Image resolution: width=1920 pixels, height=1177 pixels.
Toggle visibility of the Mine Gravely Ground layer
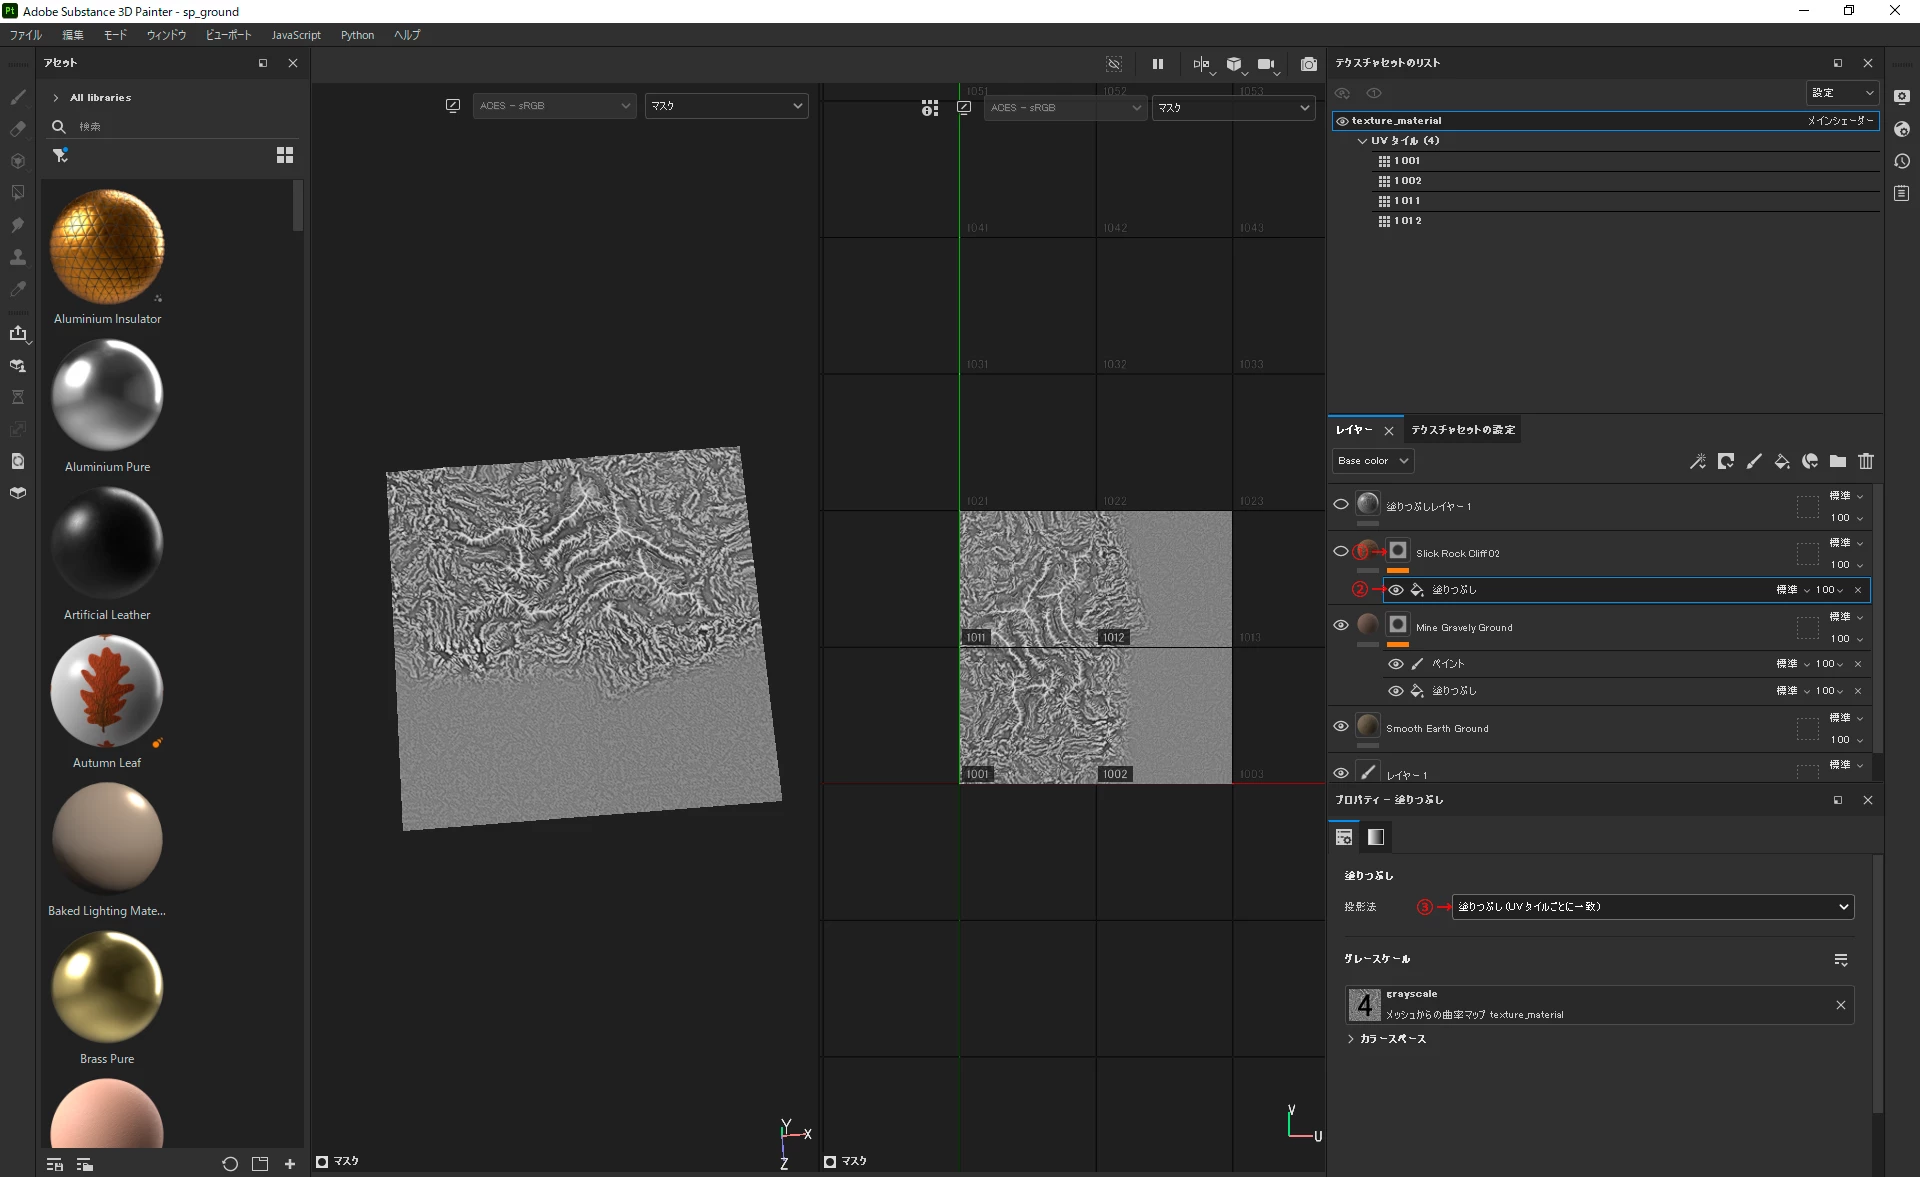1340,626
